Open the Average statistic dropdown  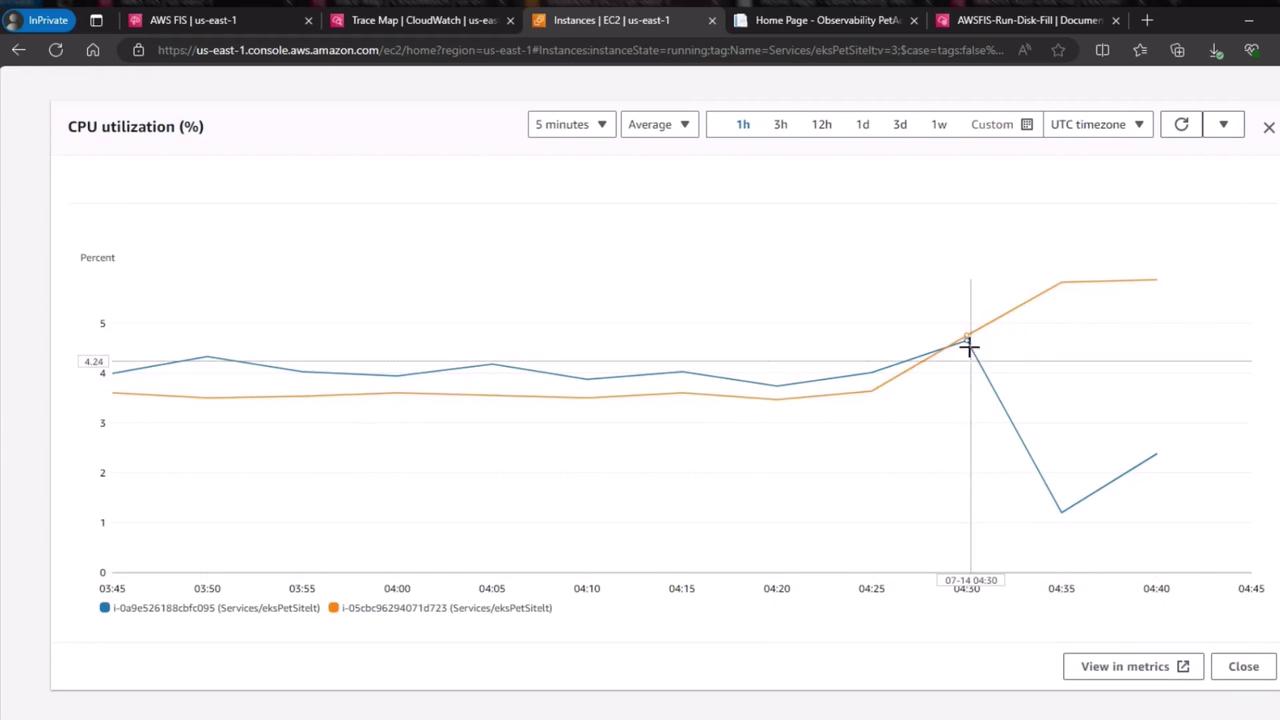660,125
